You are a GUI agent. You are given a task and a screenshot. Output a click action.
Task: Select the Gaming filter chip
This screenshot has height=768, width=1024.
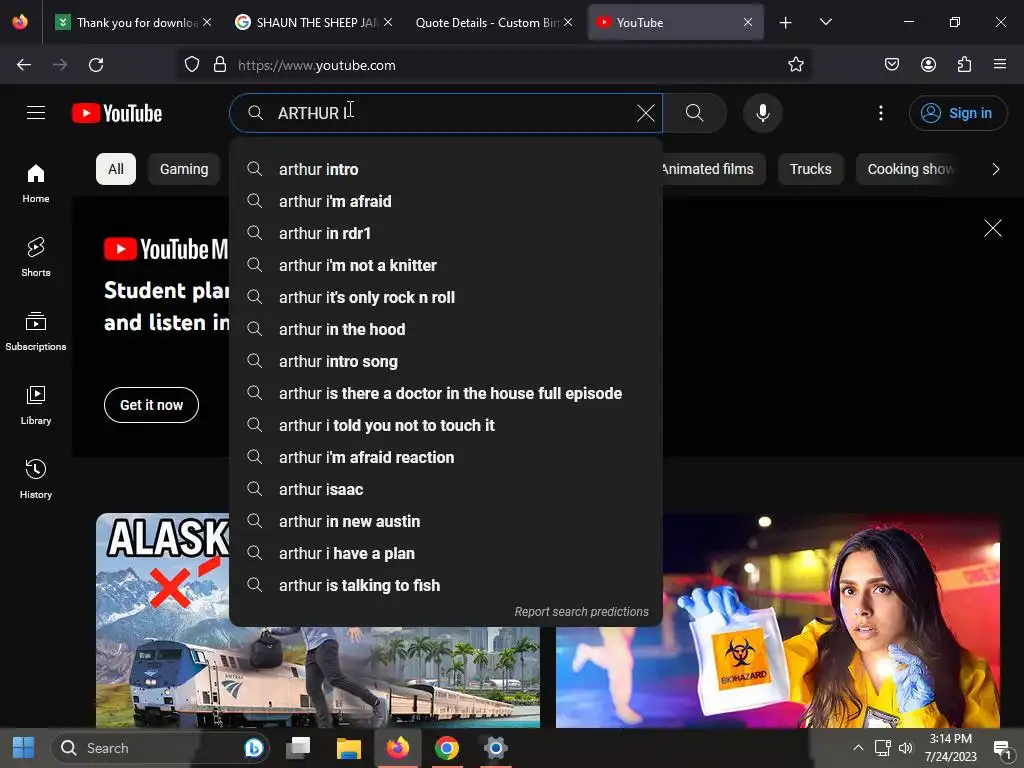184,169
